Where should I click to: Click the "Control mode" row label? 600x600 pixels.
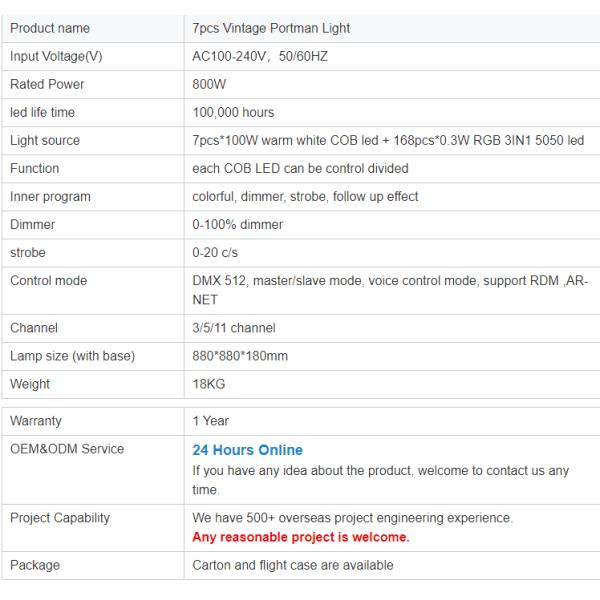[48, 281]
